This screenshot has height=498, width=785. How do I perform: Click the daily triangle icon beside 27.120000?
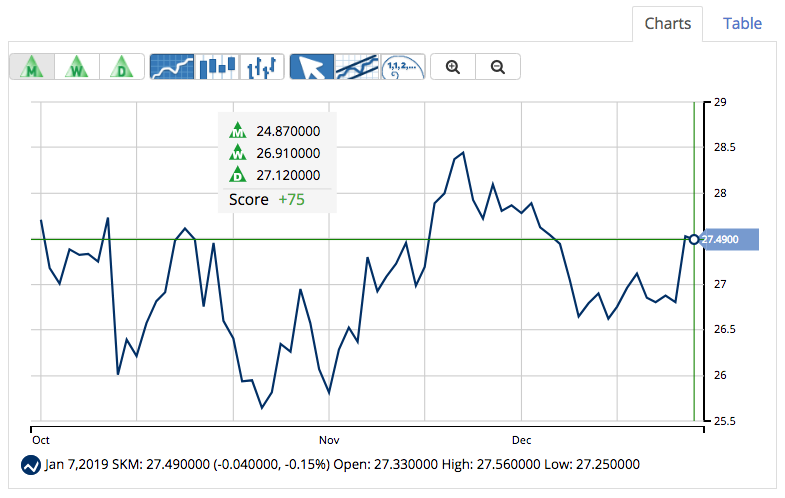click(238, 174)
